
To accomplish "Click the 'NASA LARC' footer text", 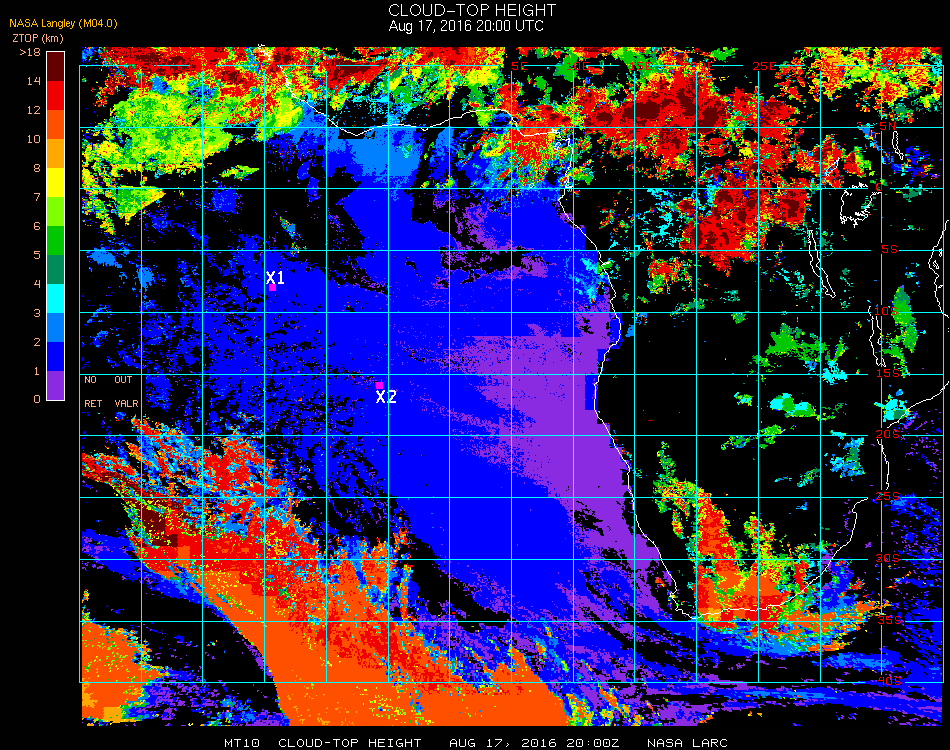I will click(687, 743).
